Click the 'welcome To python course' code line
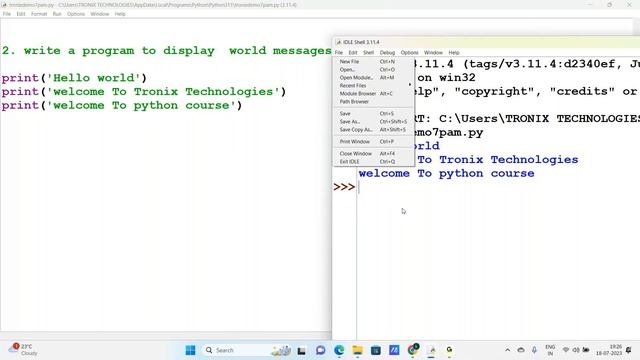Screen dimensions: 640x360 (x=122, y=105)
